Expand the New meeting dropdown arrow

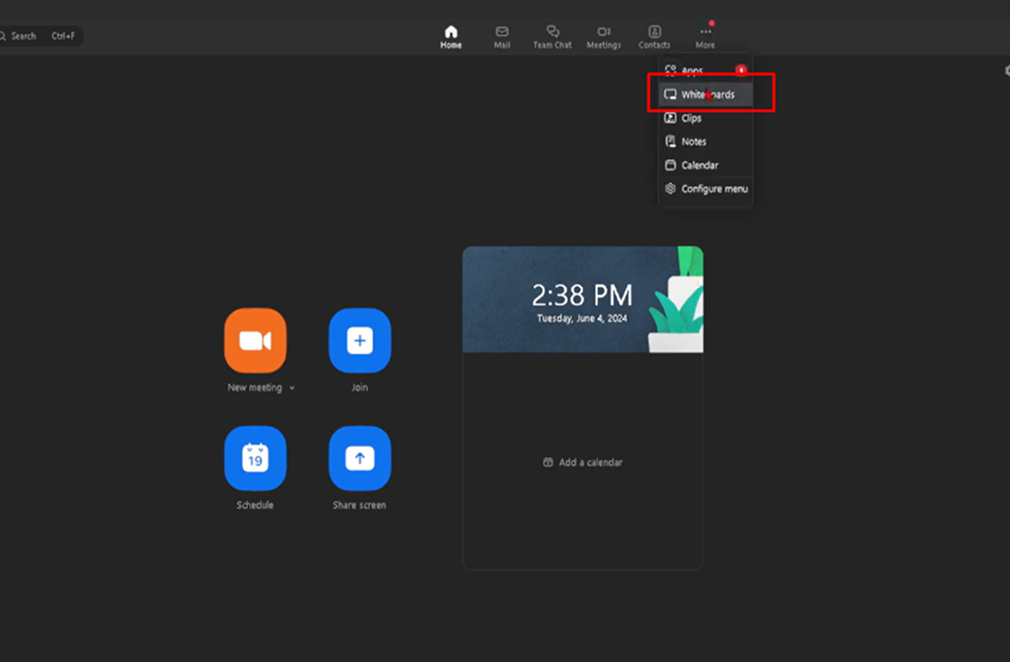(x=292, y=388)
